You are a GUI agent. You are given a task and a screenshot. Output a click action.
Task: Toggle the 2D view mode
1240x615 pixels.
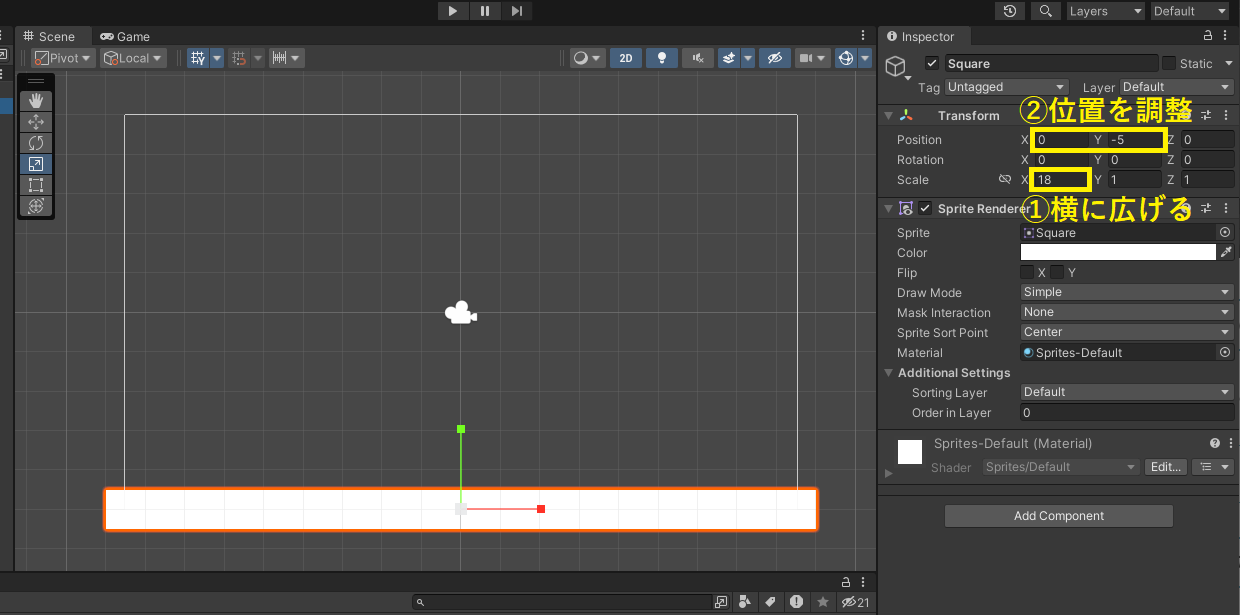tap(625, 57)
